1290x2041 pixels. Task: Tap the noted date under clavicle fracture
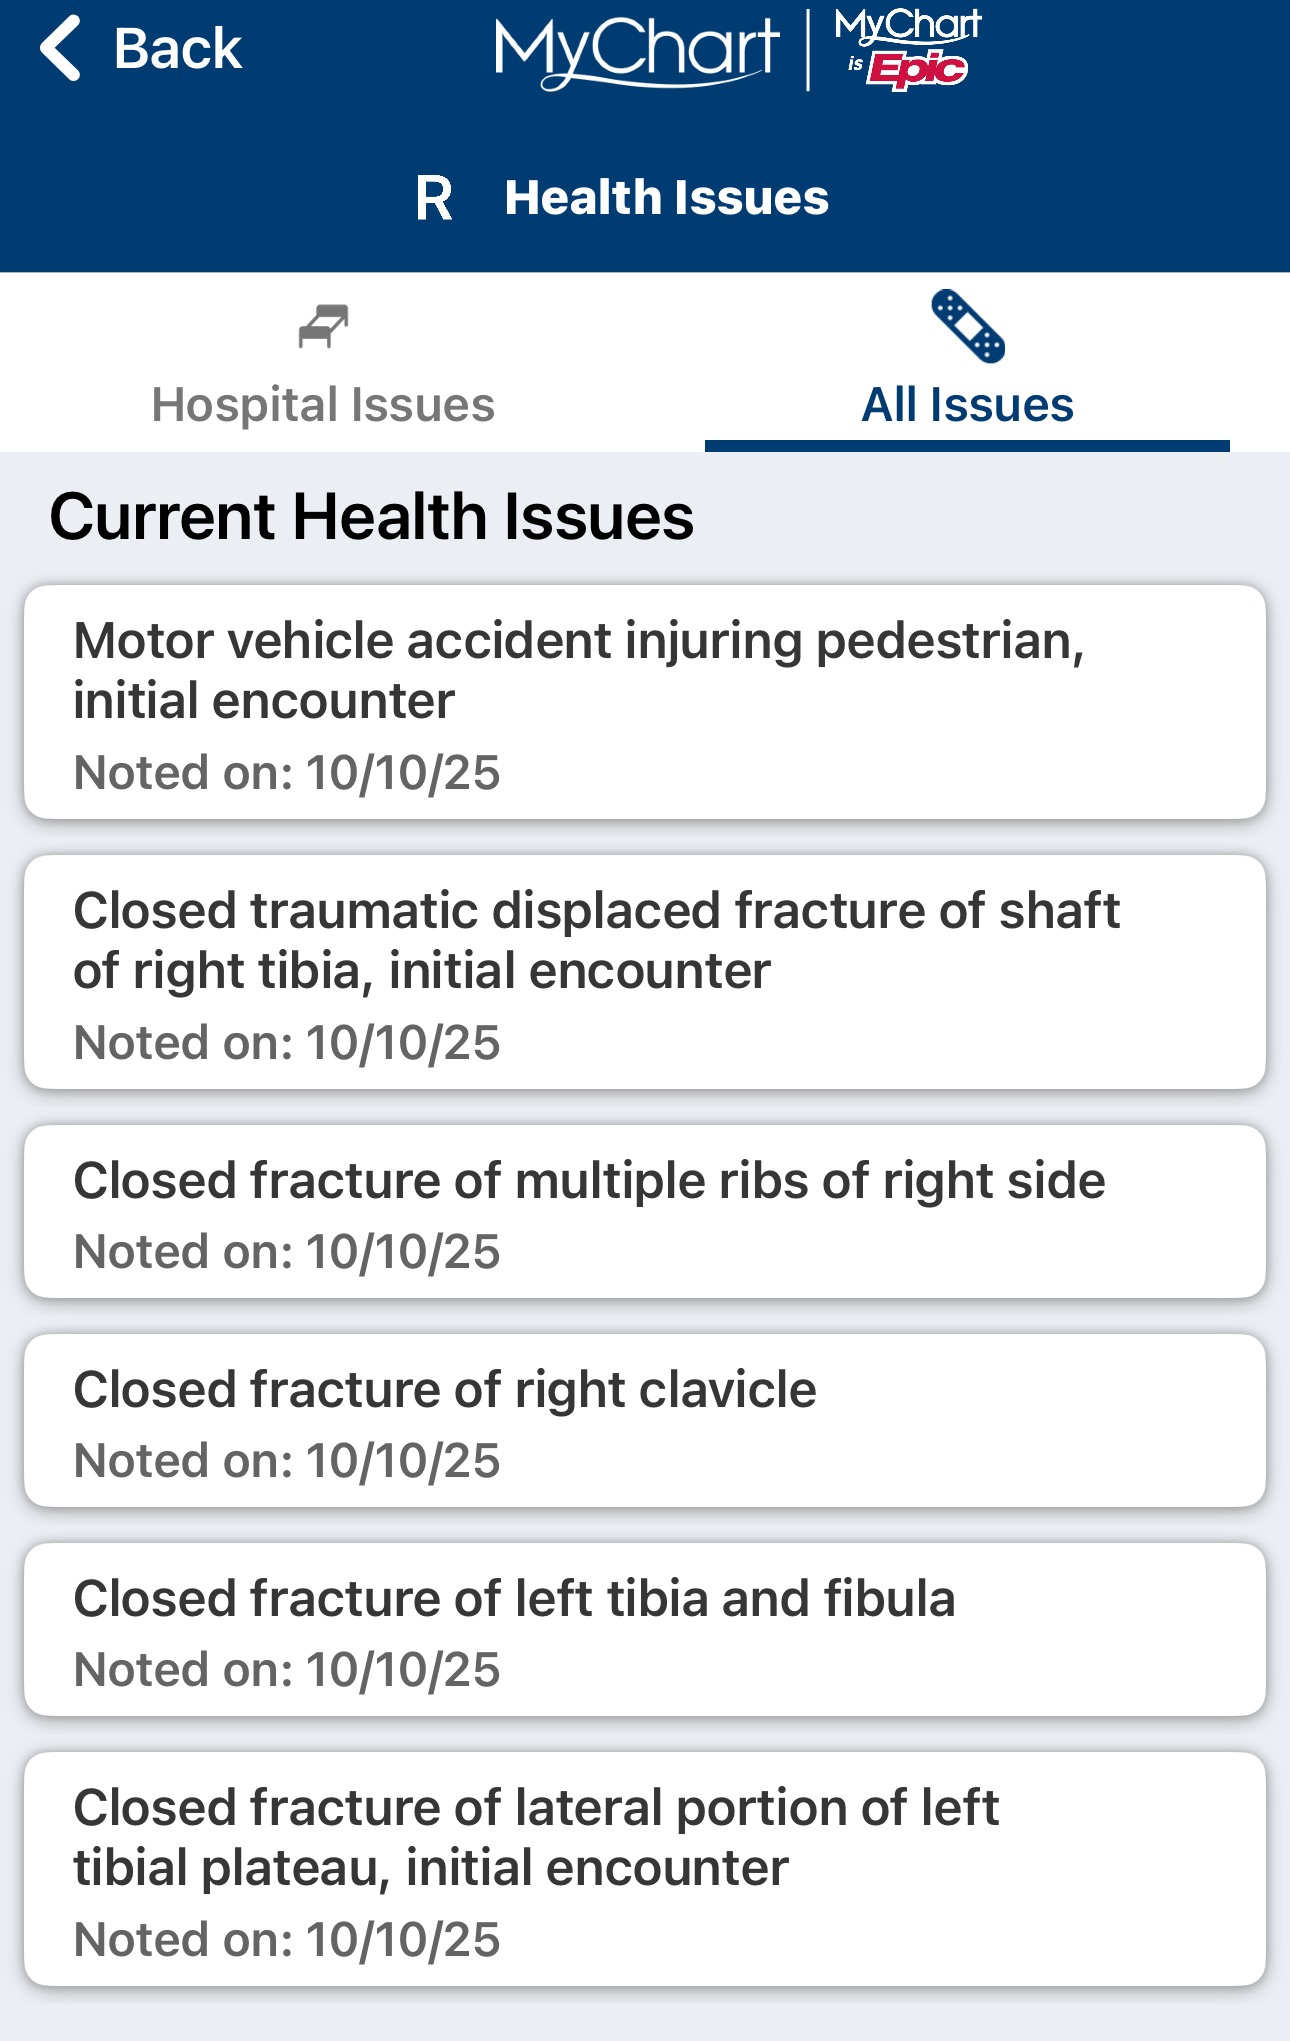coord(287,1461)
